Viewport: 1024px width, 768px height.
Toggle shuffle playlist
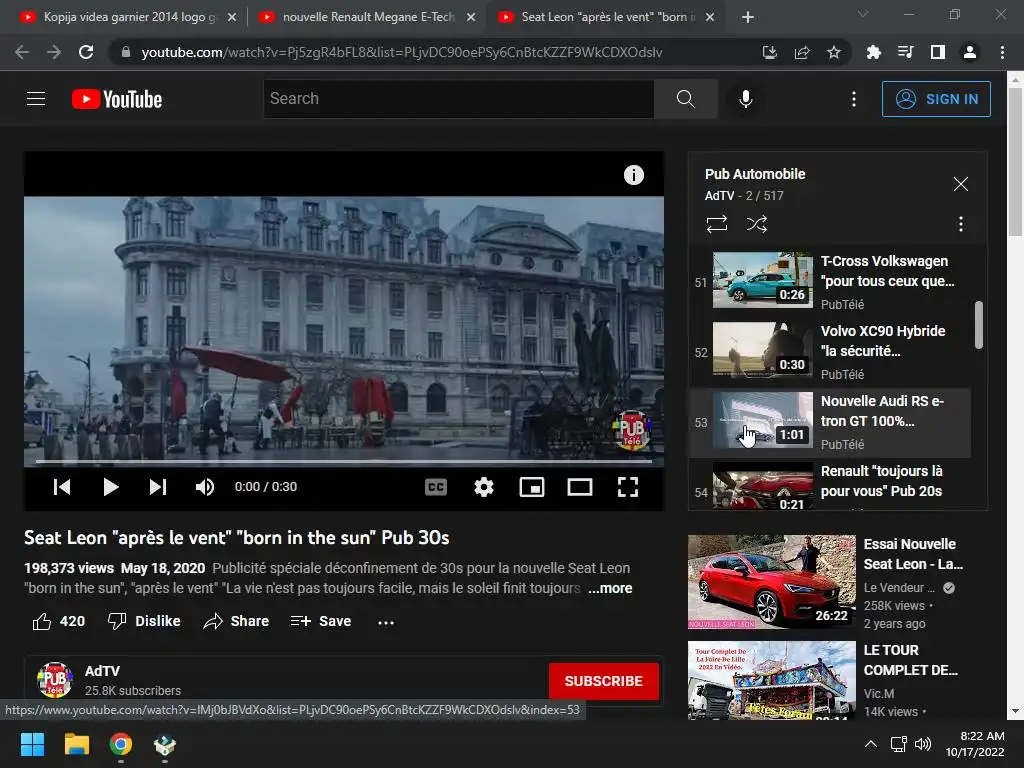pyautogui.click(x=757, y=224)
